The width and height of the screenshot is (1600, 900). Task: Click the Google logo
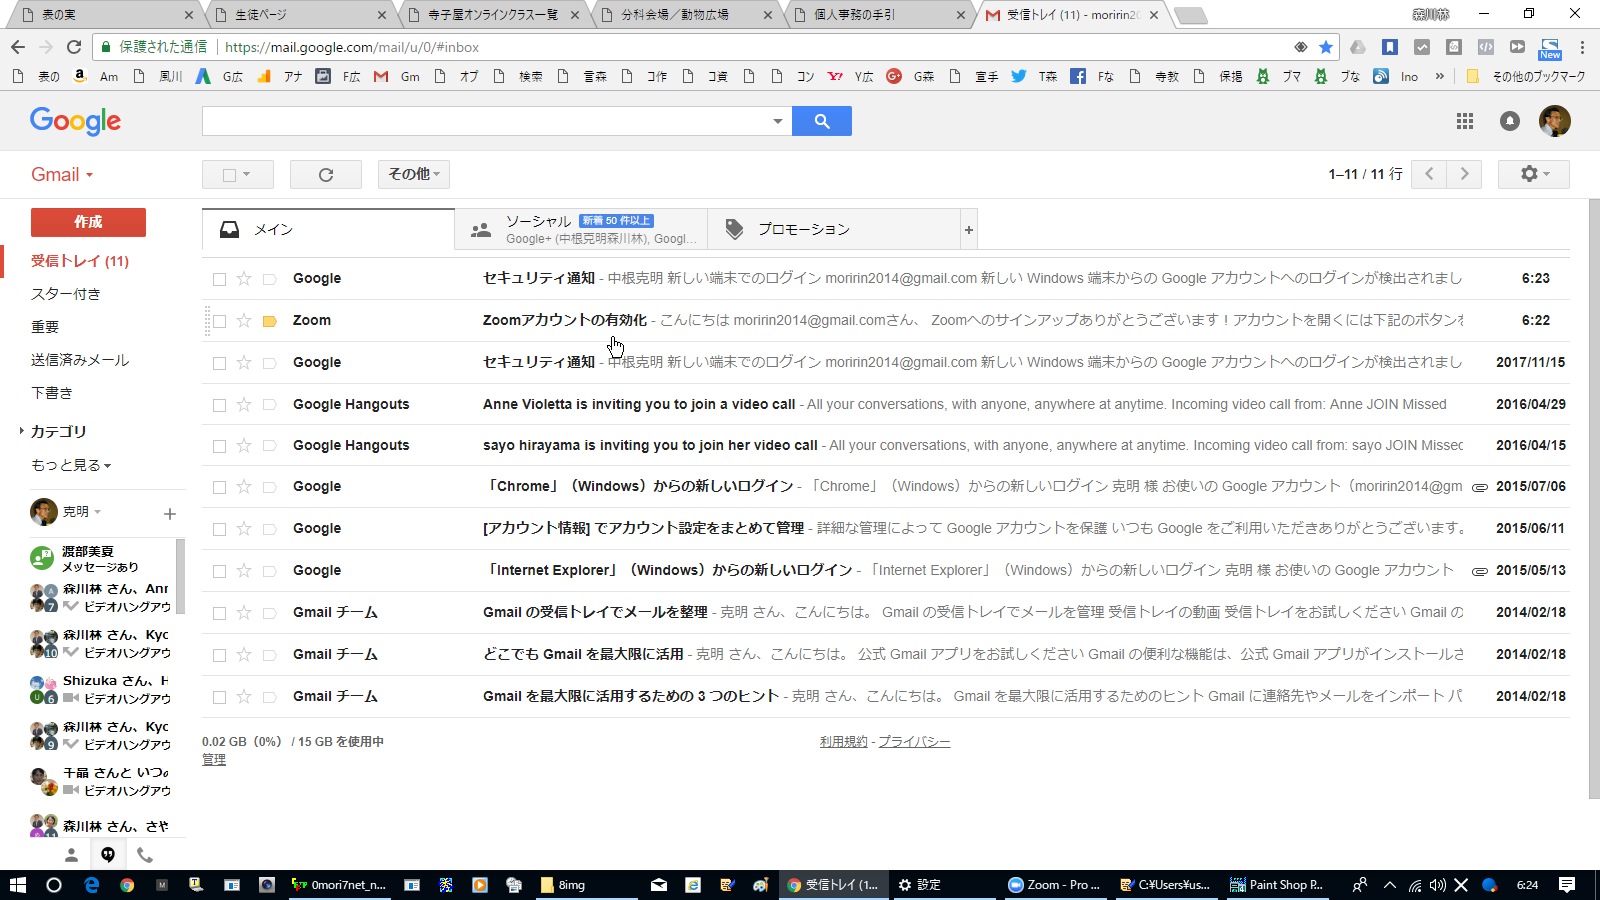coord(75,121)
